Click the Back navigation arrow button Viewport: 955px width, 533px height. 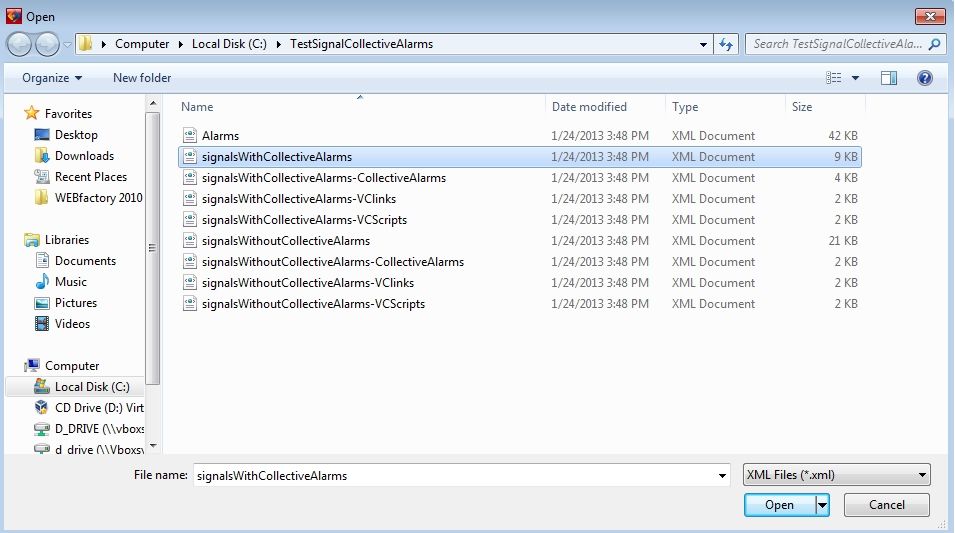click(19, 44)
